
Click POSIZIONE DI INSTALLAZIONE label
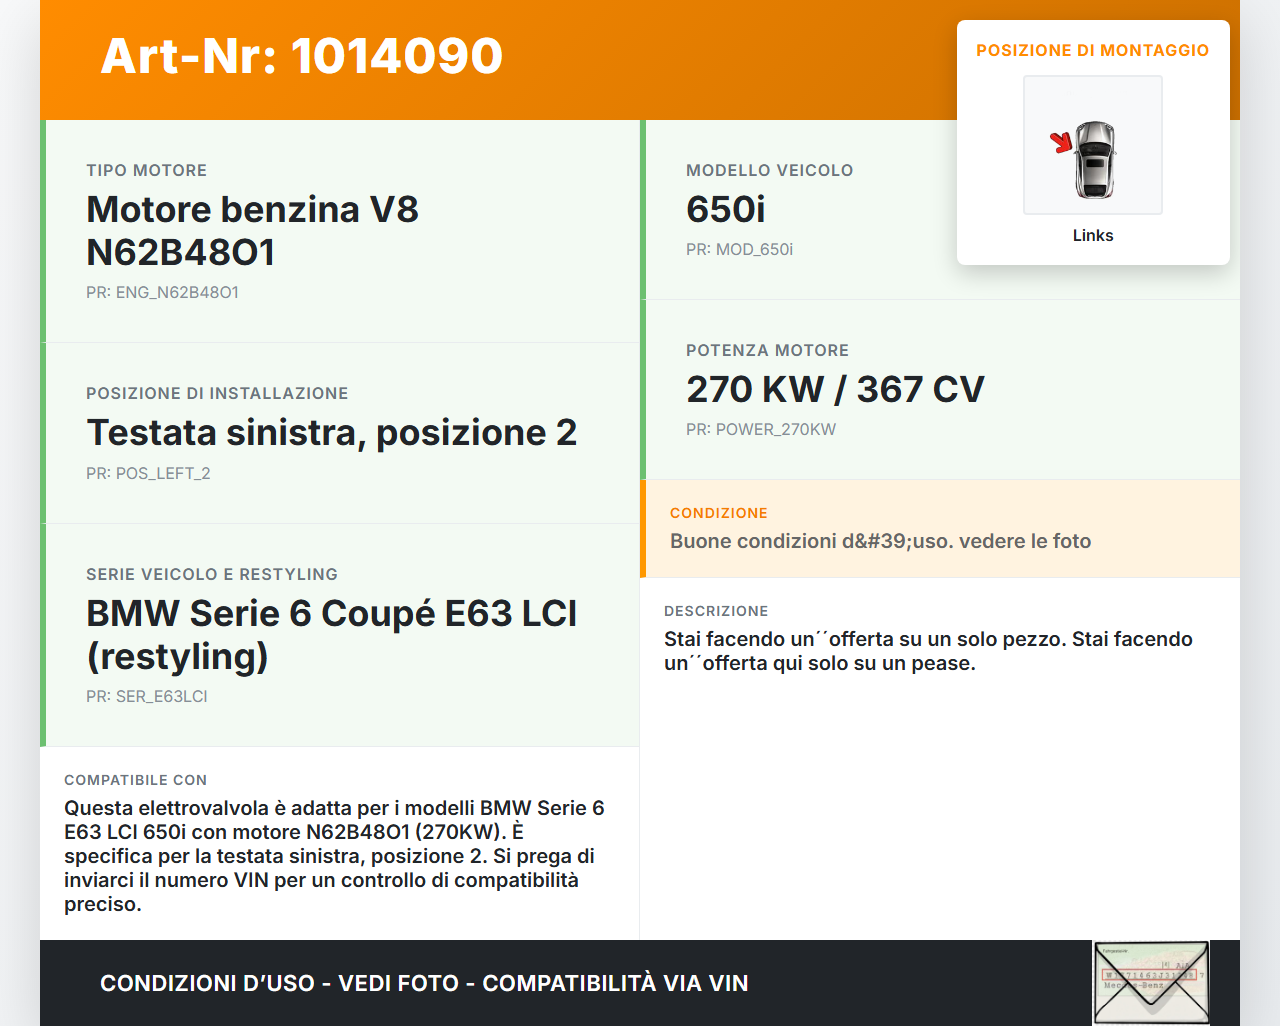pos(217,394)
